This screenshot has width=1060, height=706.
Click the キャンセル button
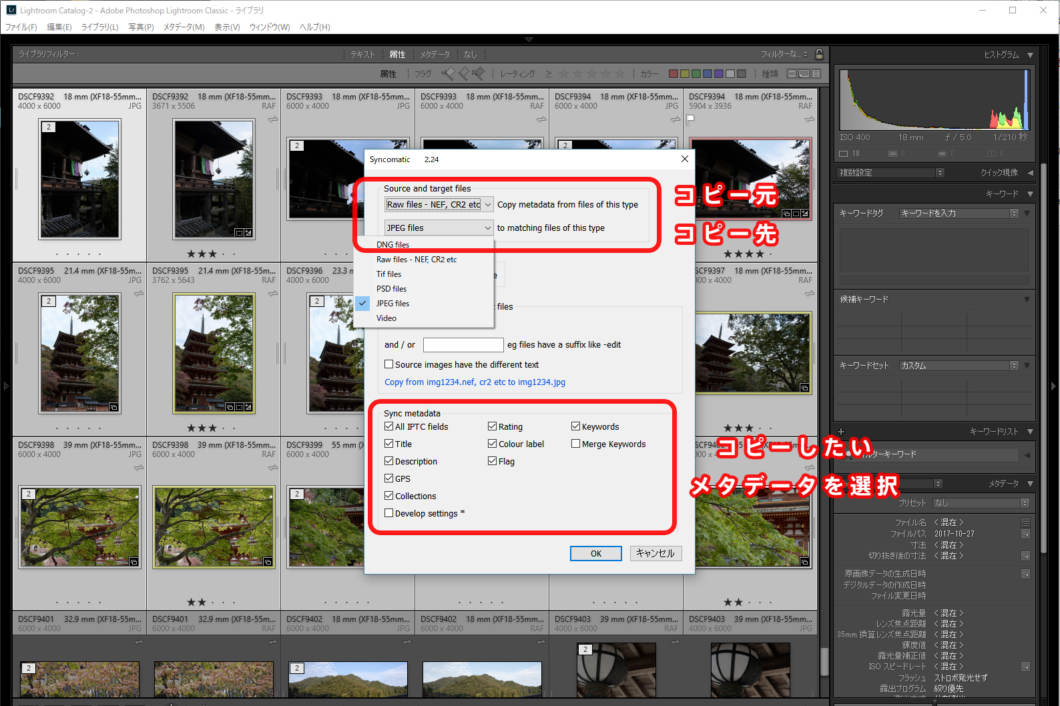click(x=656, y=553)
